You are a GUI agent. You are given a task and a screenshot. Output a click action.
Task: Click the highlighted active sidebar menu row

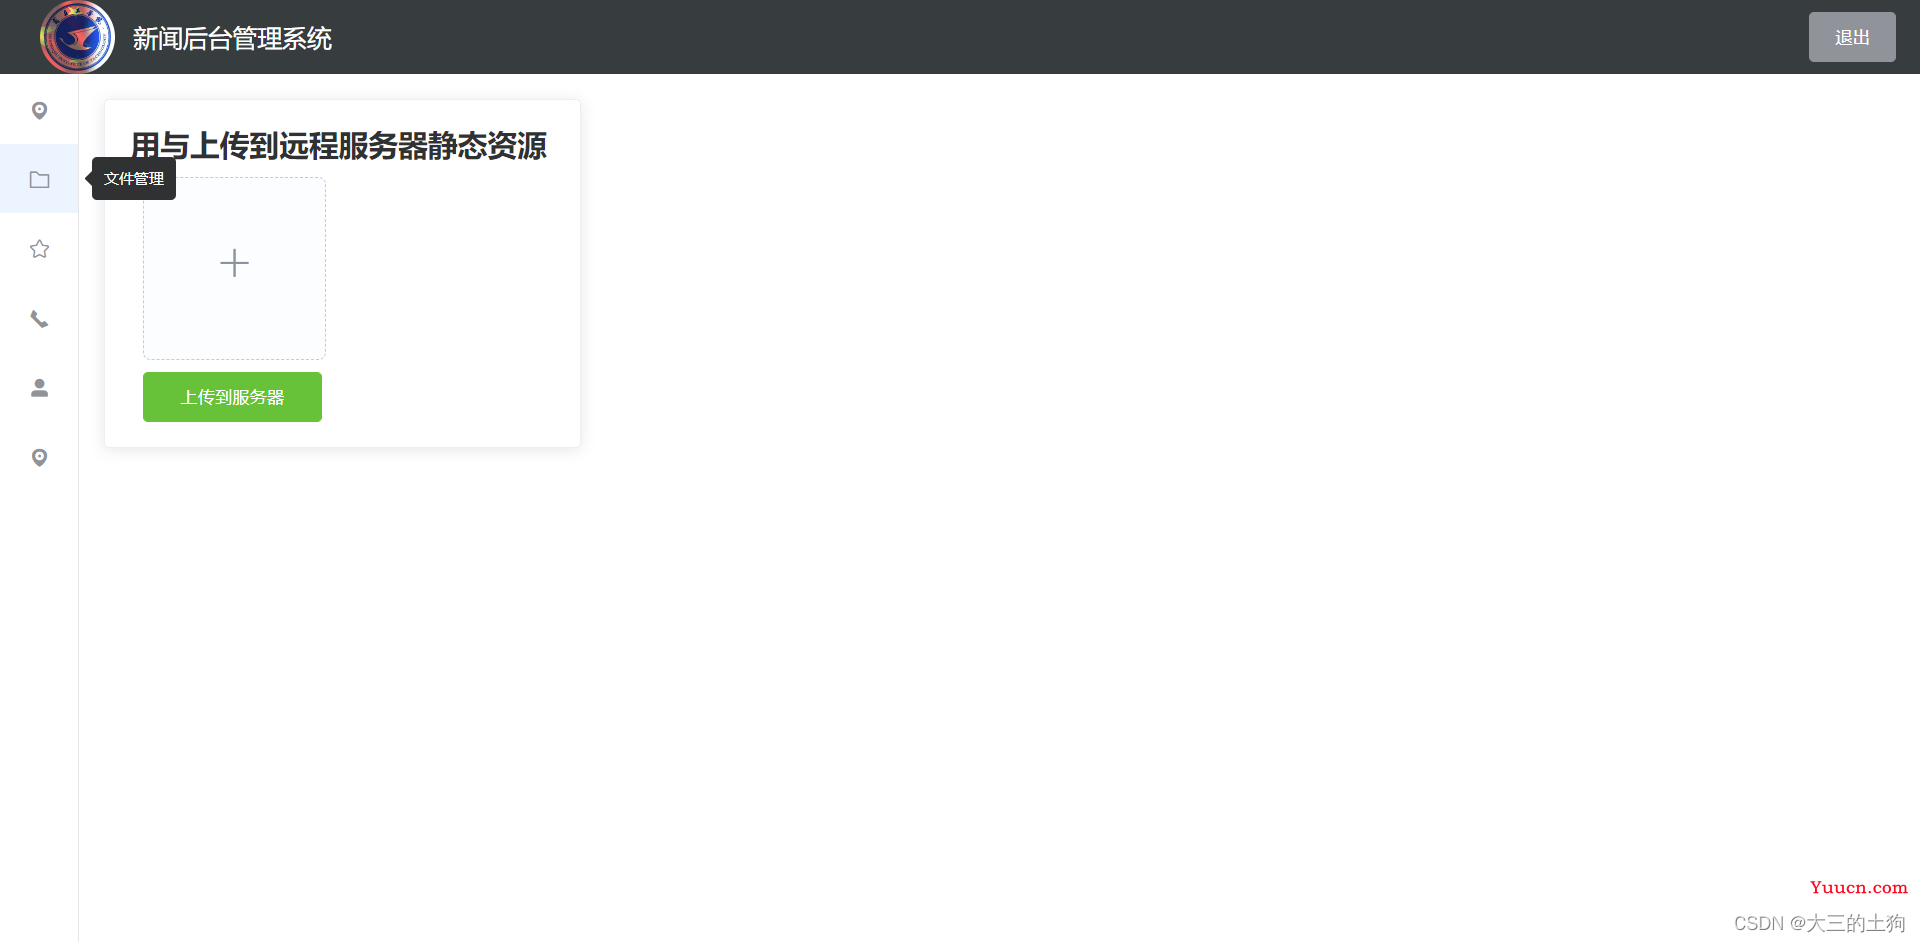click(39, 179)
